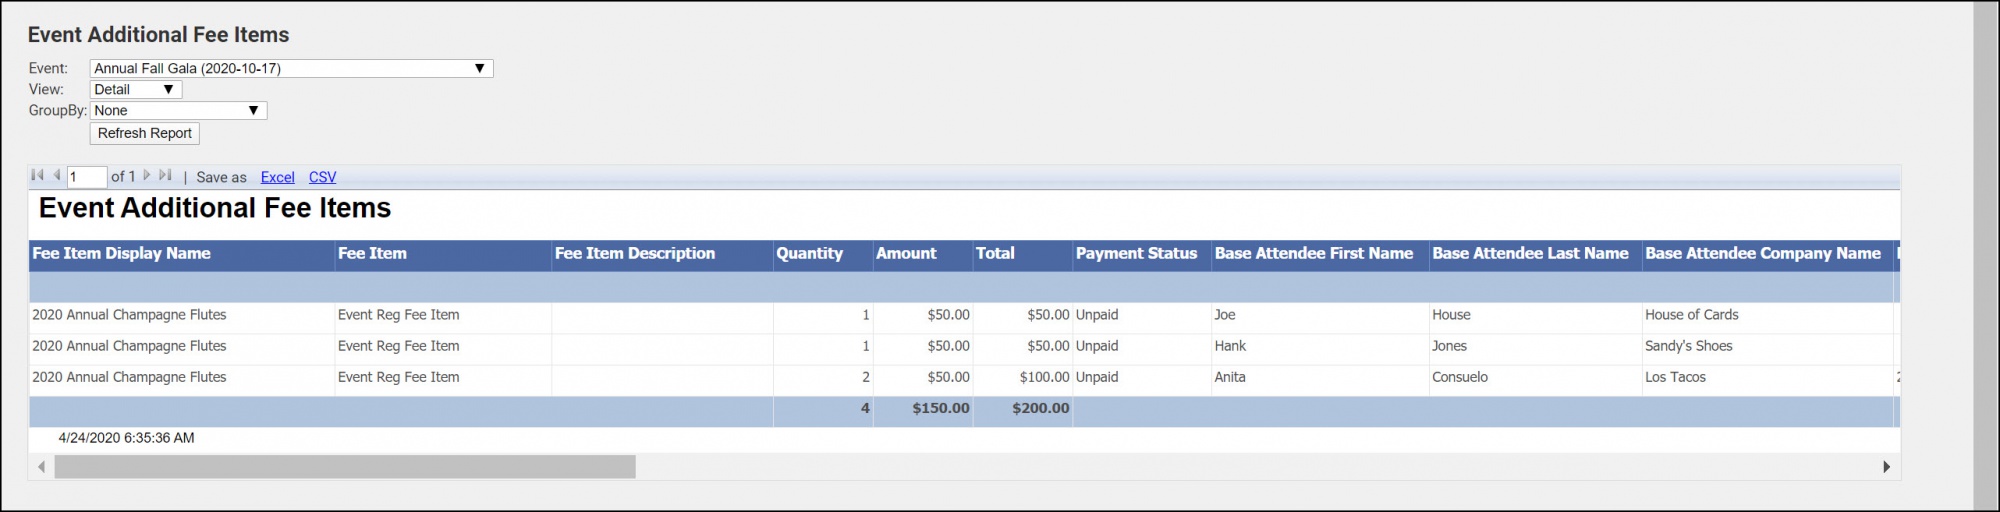2000x512 pixels.
Task: Click scrollbar left arrow
Action: coord(41,467)
